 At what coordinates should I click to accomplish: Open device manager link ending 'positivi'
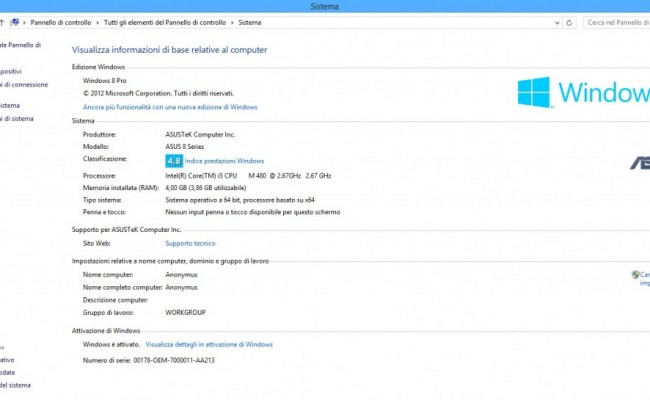click(10, 71)
